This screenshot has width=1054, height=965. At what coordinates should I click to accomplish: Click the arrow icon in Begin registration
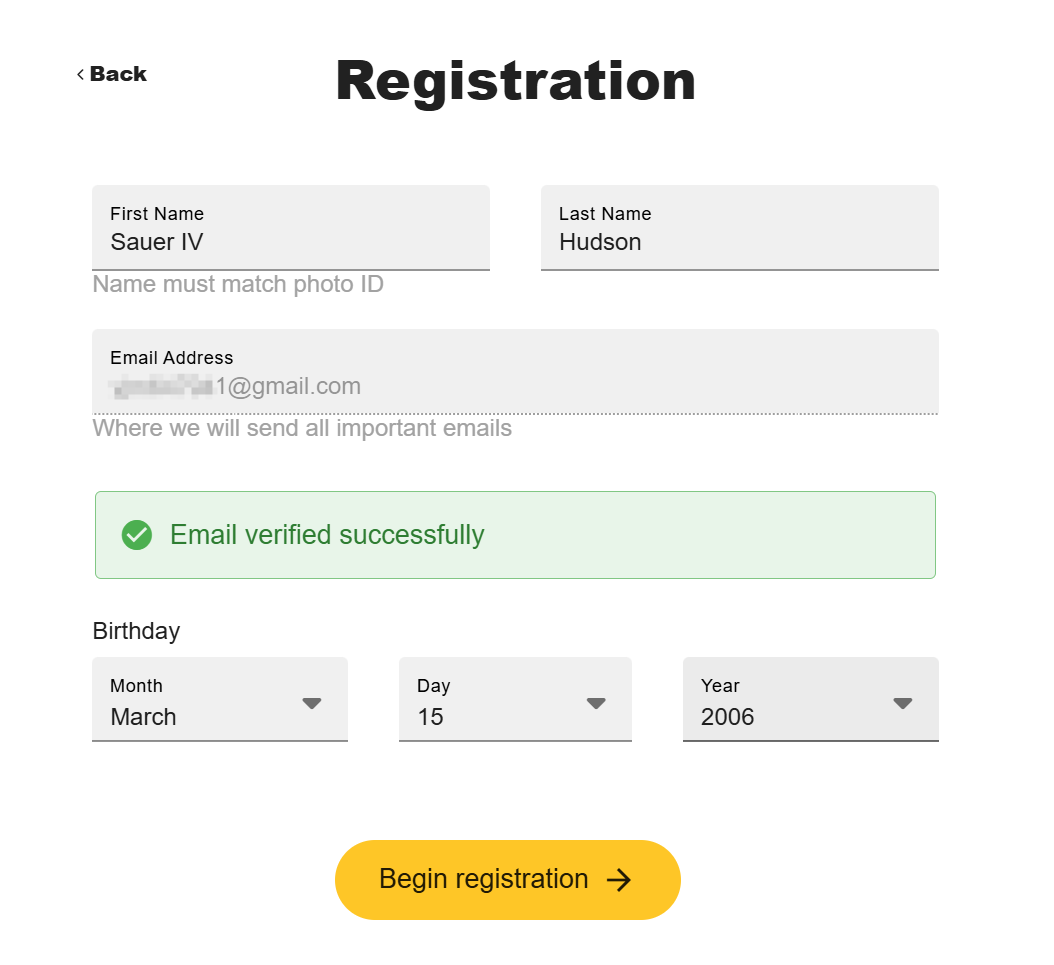pos(620,880)
